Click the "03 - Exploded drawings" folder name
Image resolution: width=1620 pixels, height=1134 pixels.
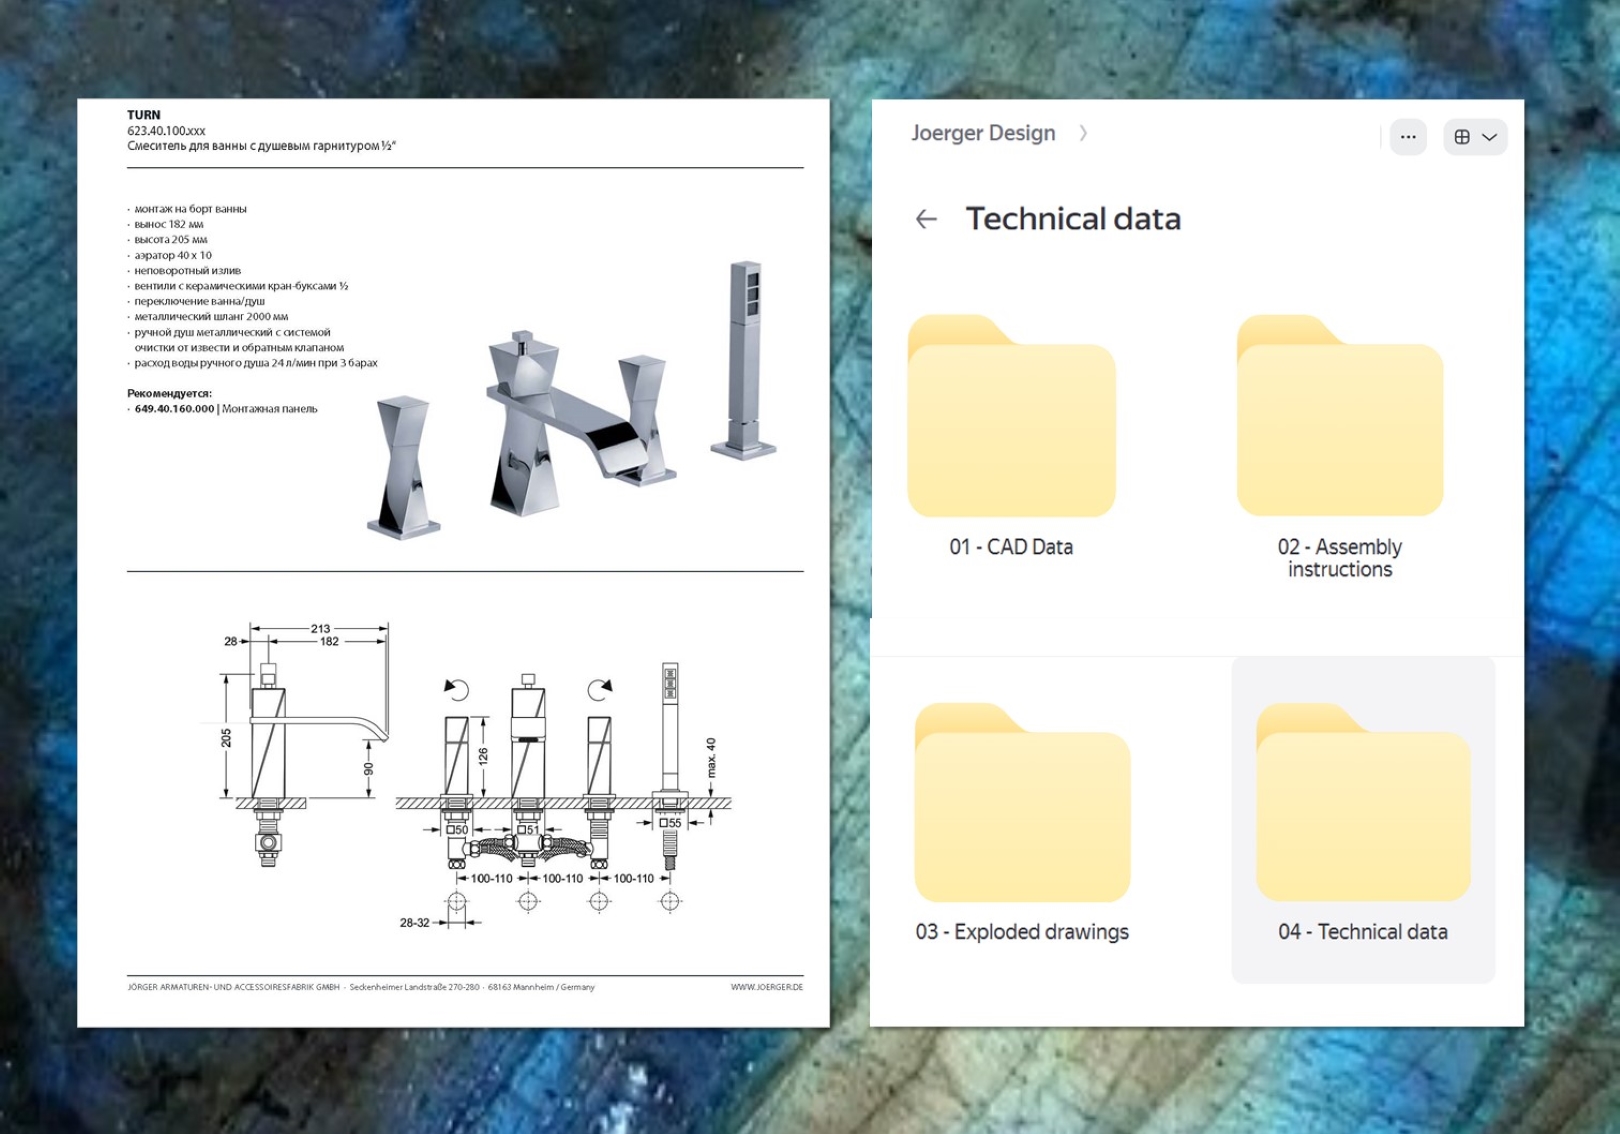pyautogui.click(x=1022, y=932)
